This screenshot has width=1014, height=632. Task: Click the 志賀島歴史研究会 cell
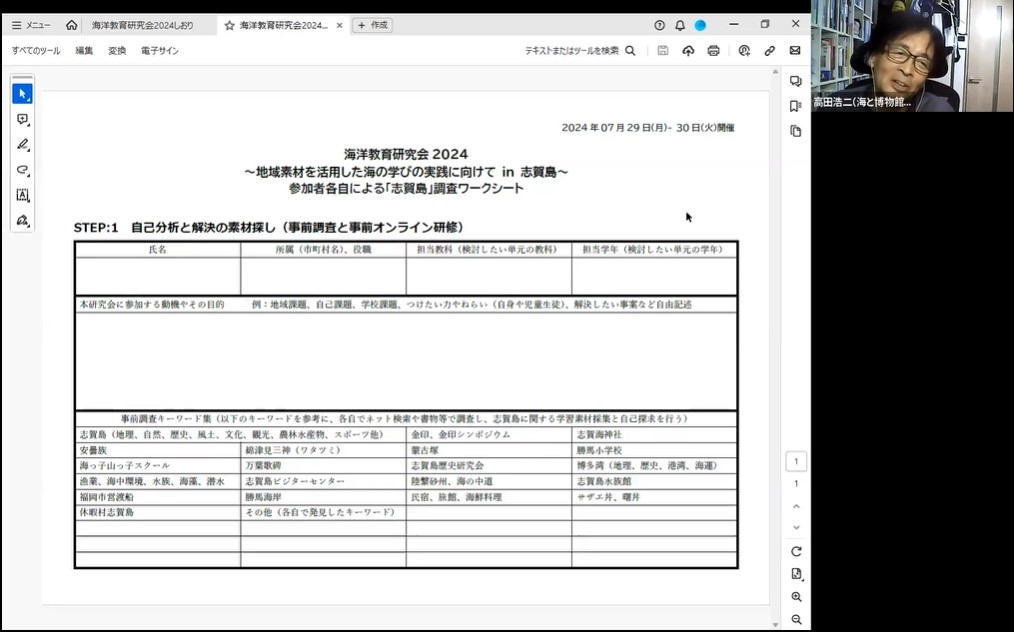pos(489,466)
